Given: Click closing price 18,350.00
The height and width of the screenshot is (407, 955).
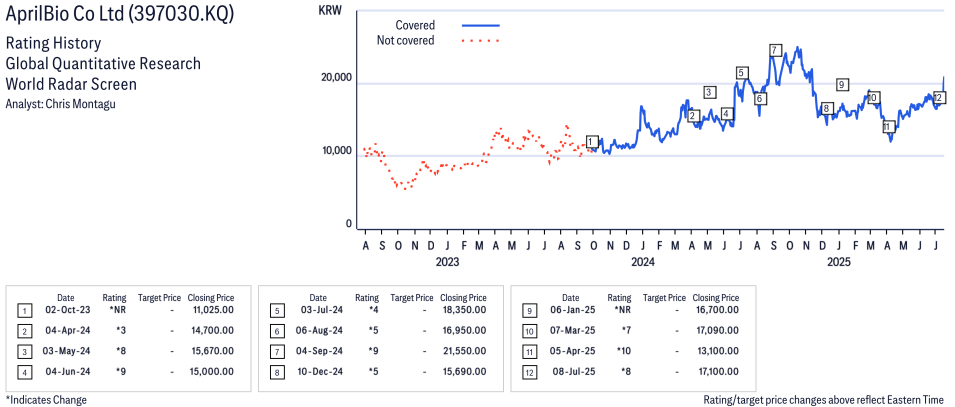Looking at the screenshot, I should [x=463, y=310].
